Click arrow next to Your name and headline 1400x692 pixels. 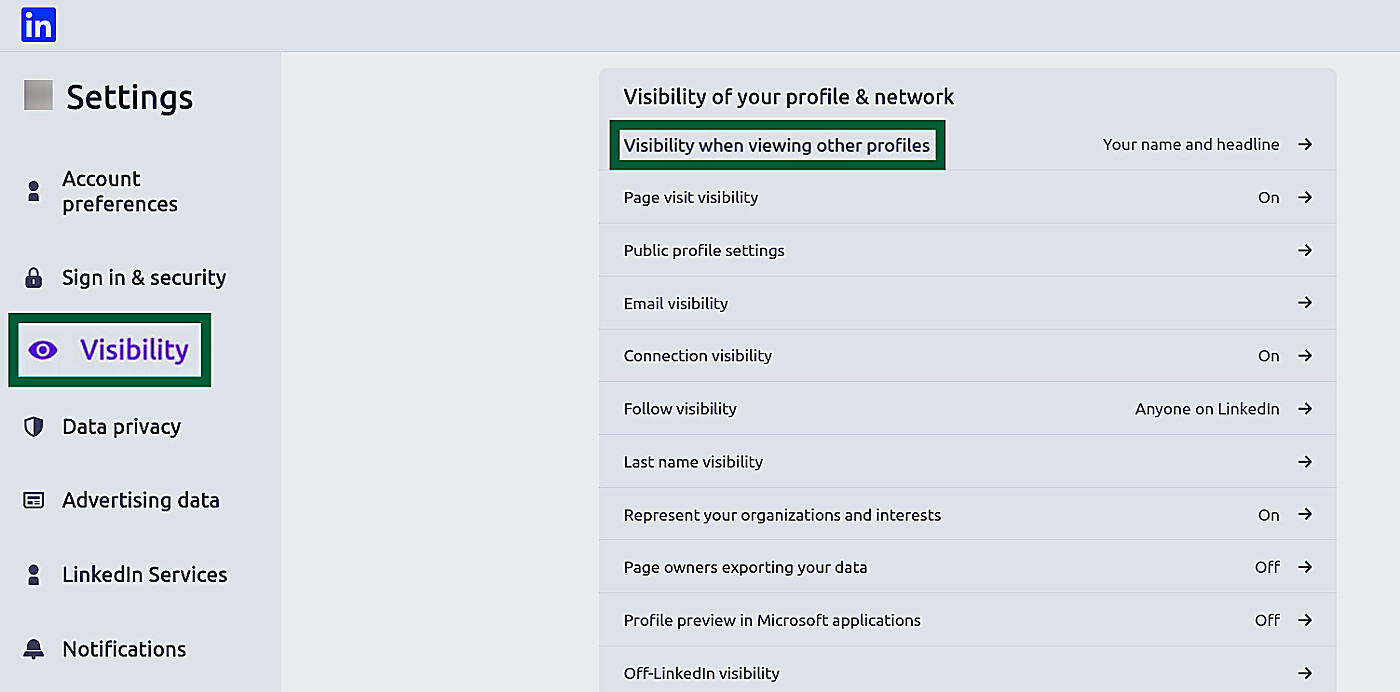(x=1305, y=144)
